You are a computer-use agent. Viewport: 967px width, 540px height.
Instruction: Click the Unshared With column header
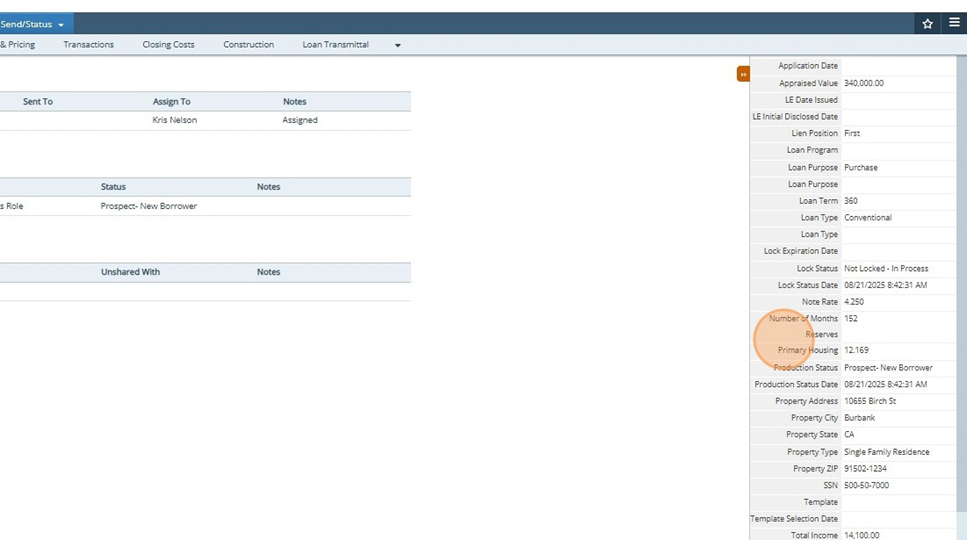[130, 272]
